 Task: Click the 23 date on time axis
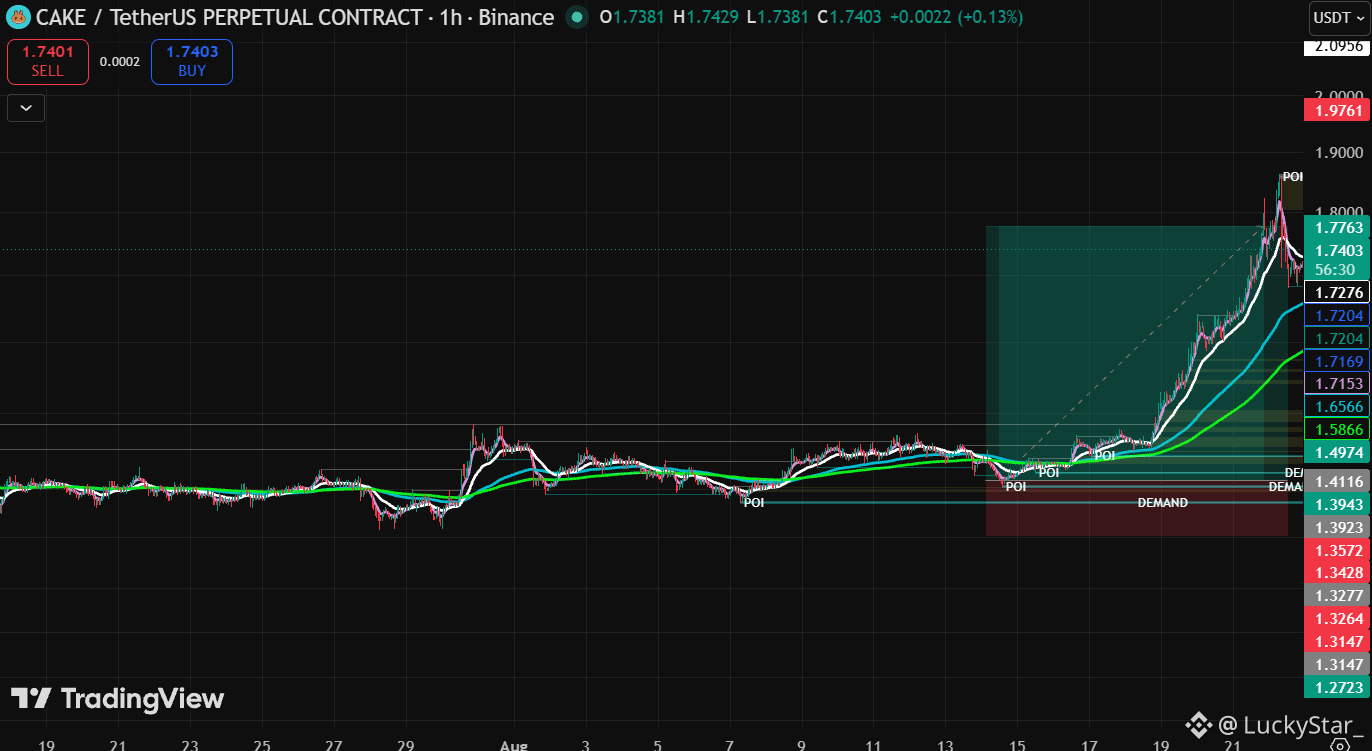[190, 746]
